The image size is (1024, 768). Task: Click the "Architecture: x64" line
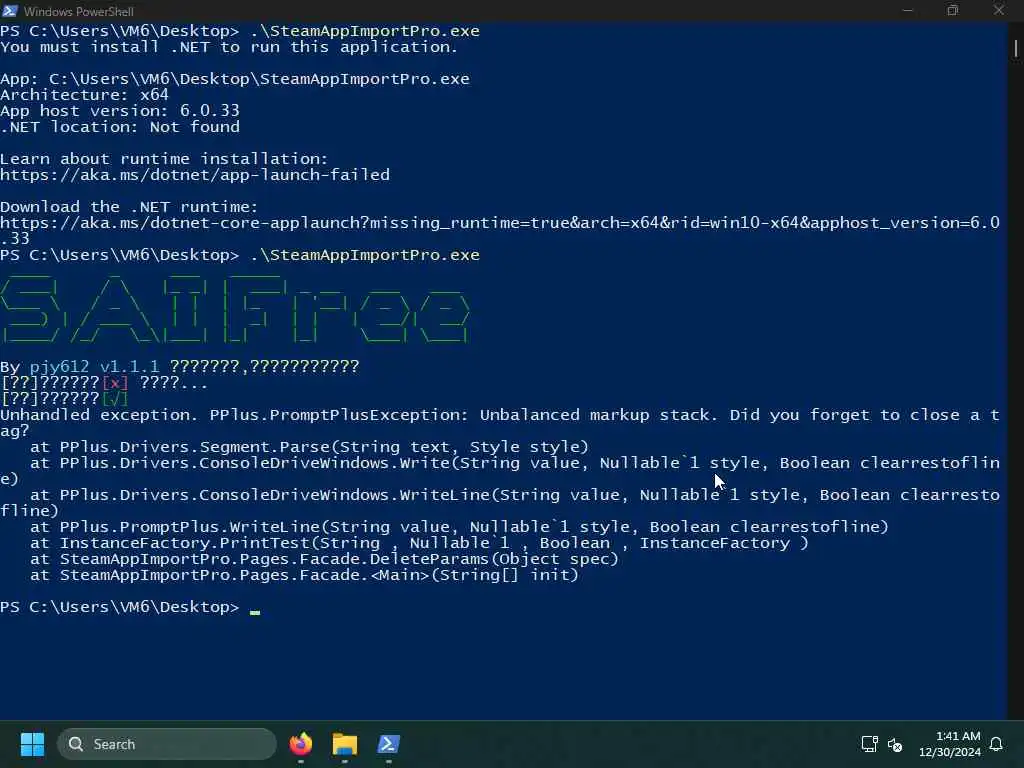coord(84,95)
